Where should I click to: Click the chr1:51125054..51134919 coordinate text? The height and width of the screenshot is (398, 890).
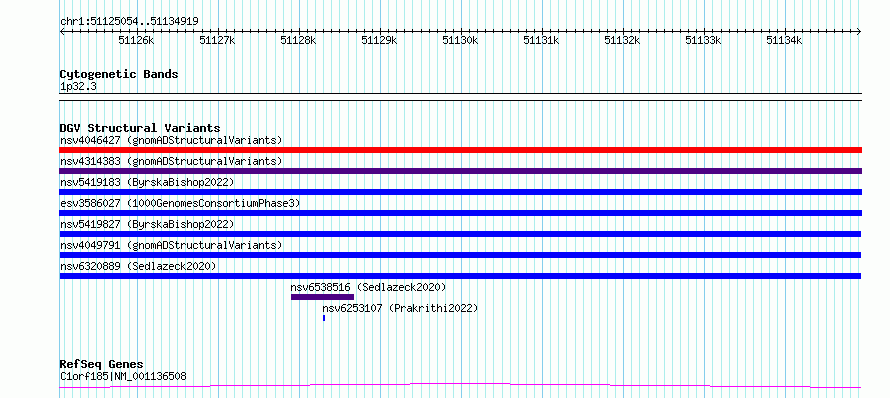[x=129, y=22]
